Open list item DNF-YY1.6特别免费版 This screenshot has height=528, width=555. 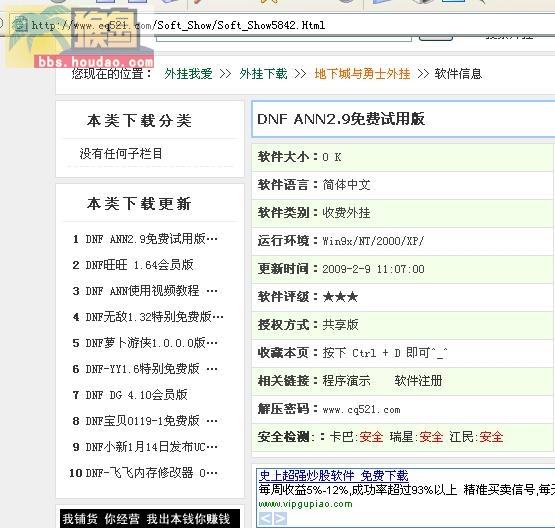(x=151, y=369)
